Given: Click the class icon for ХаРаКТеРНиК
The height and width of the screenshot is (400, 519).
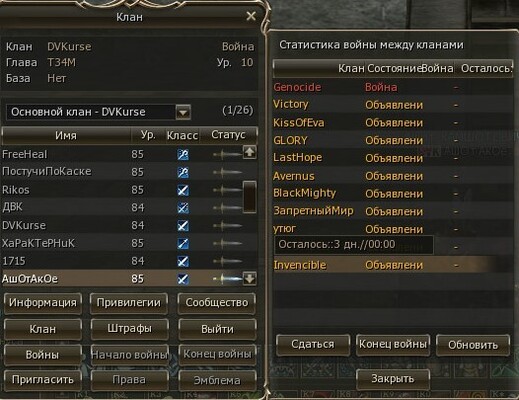Looking at the screenshot, I should [x=183, y=243].
